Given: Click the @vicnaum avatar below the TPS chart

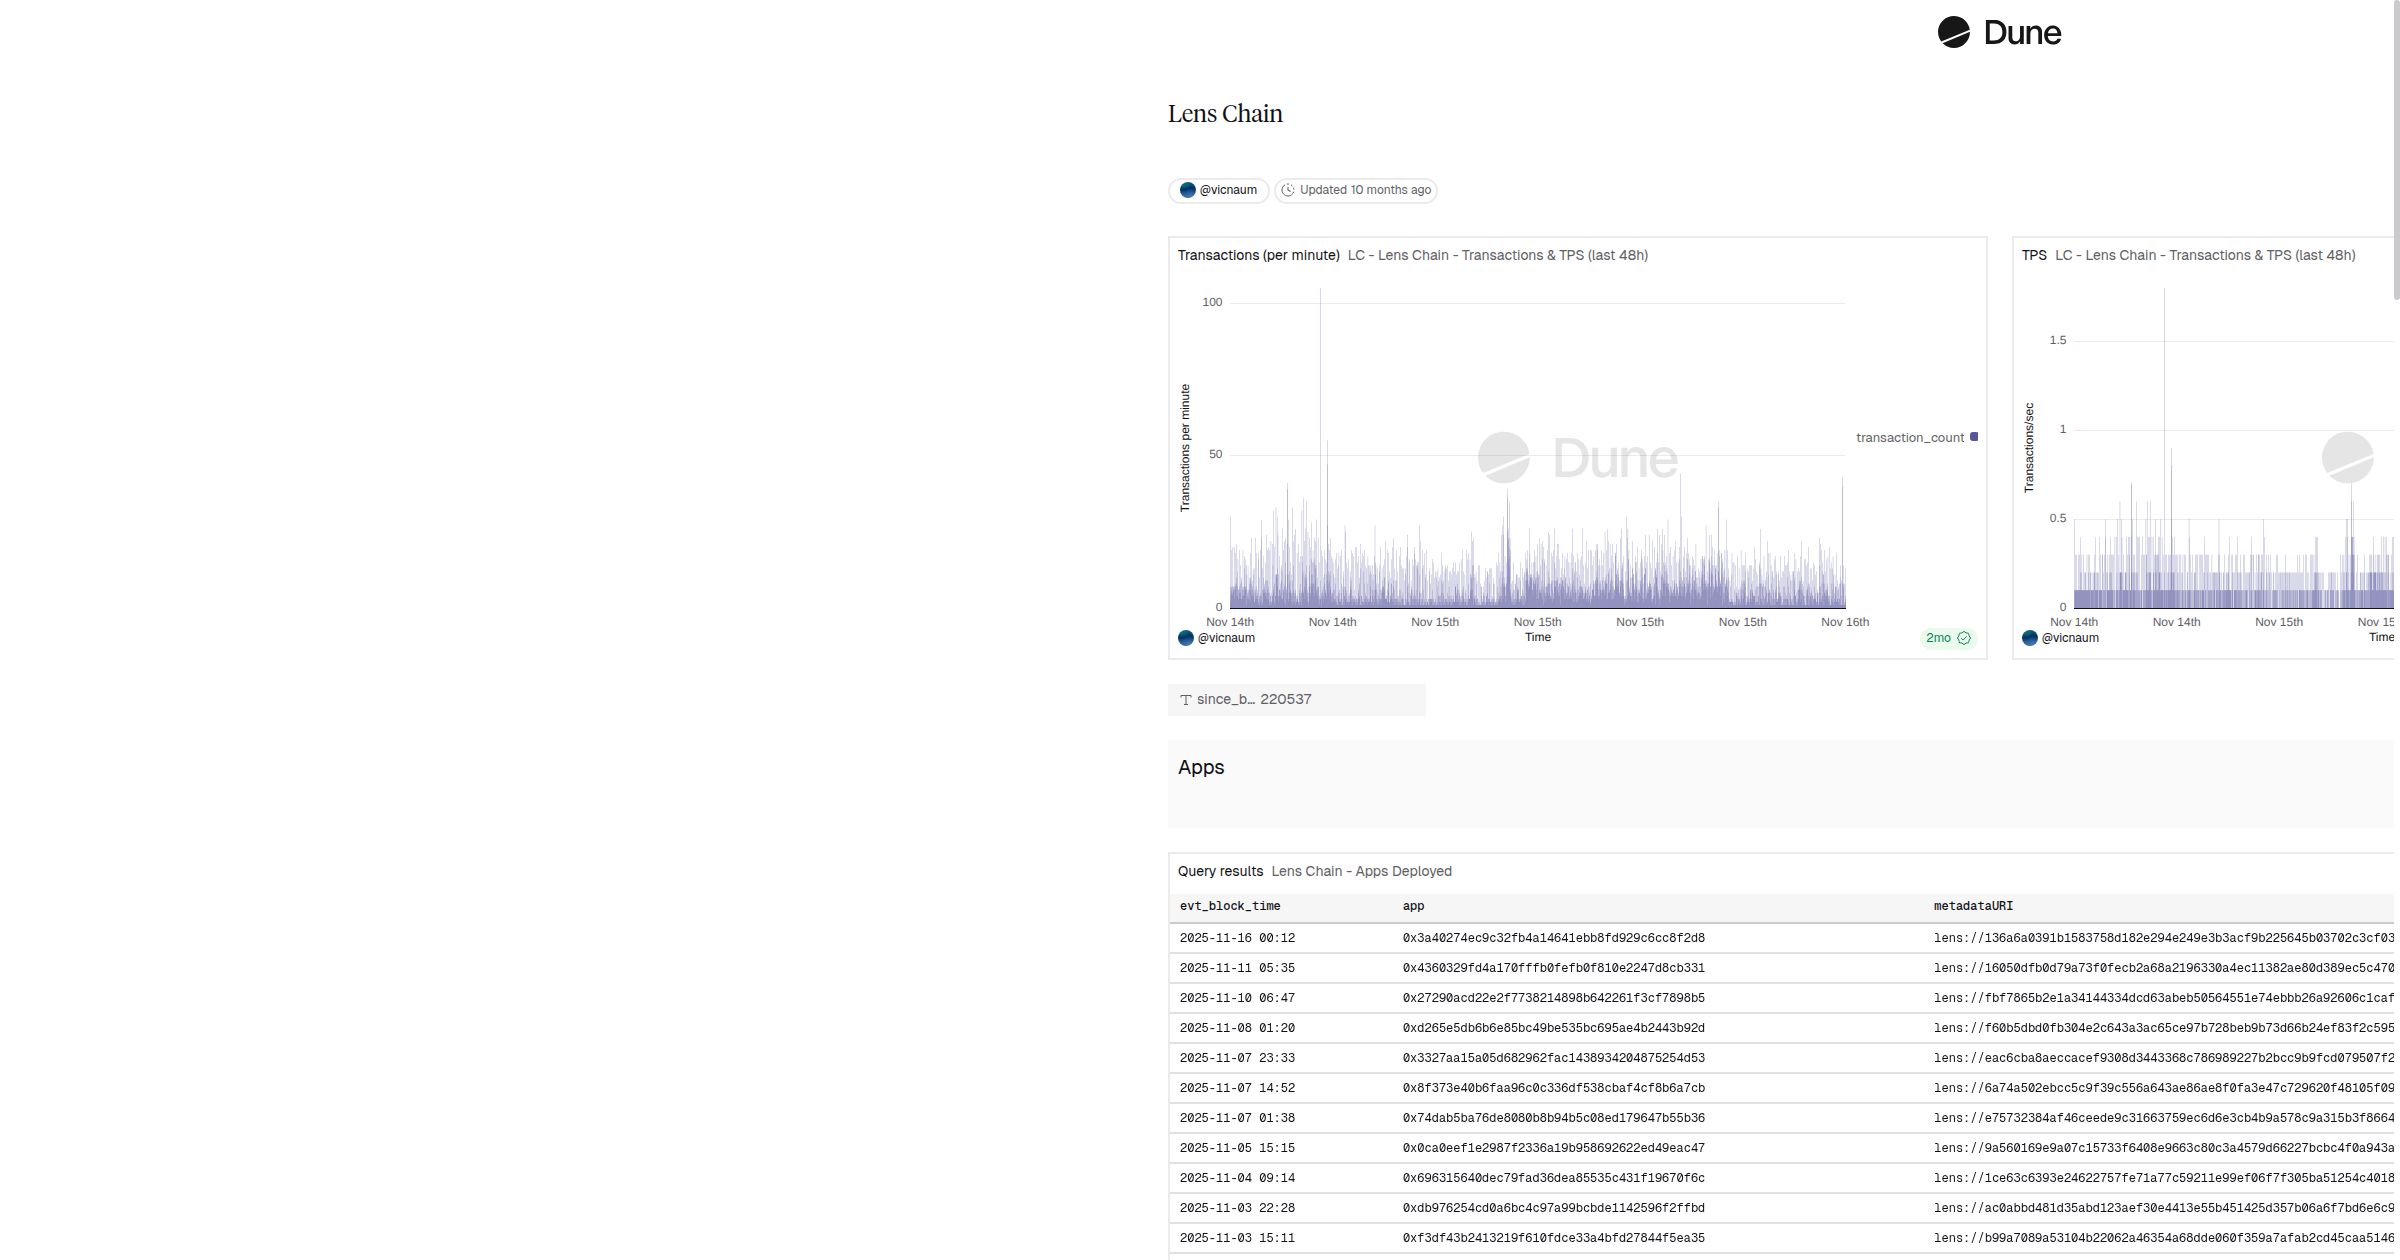Looking at the screenshot, I should pyautogui.click(x=2030, y=638).
